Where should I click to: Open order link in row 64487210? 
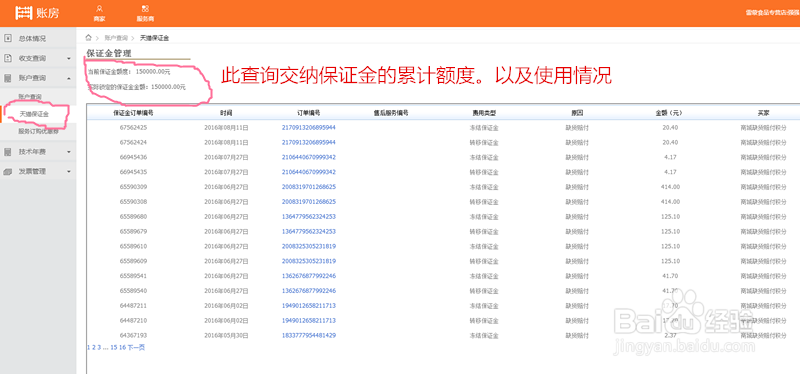(x=309, y=320)
